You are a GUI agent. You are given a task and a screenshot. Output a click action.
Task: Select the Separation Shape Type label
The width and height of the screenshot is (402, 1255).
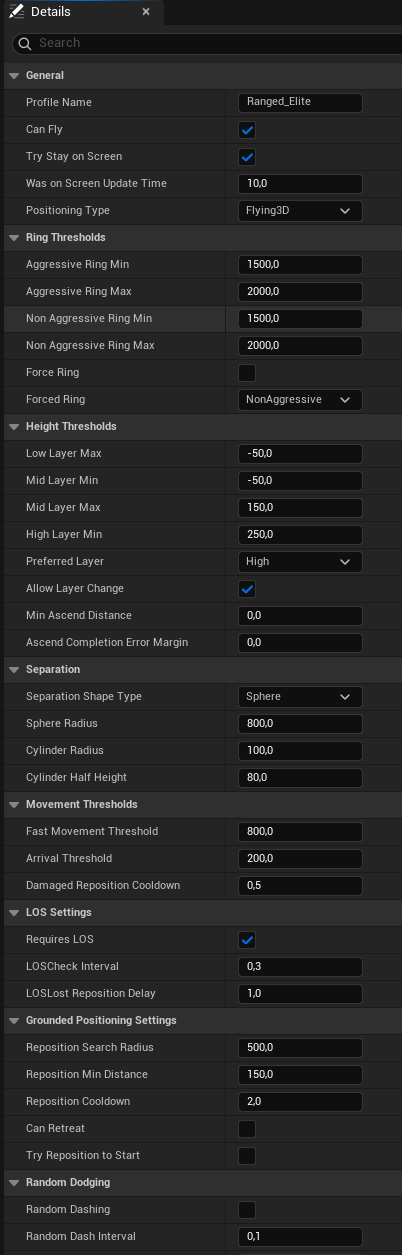84,697
